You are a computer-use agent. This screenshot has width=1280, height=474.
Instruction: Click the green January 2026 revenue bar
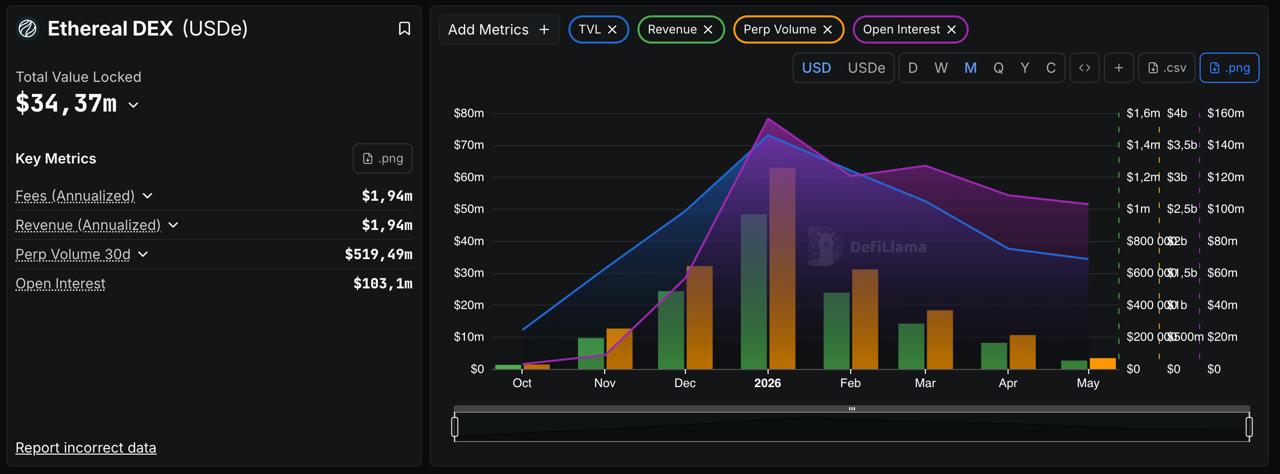[754, 291]
